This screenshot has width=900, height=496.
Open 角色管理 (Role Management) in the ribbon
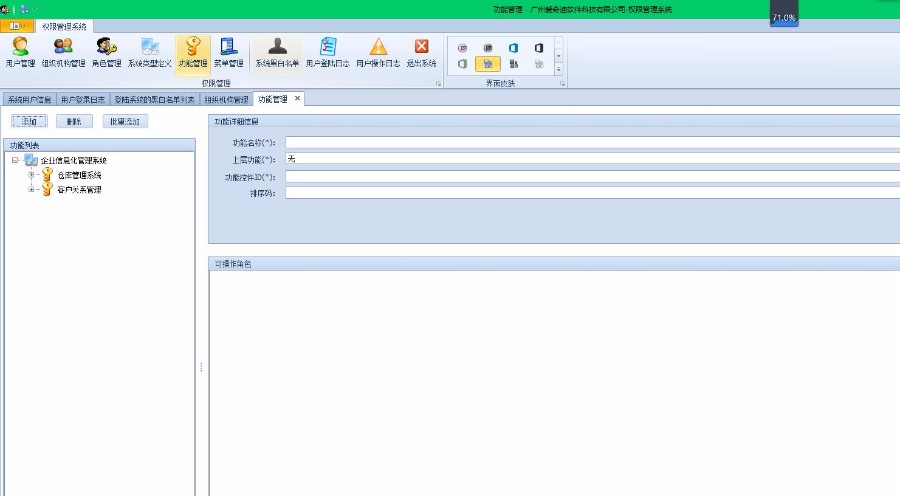tap(106, 52)
